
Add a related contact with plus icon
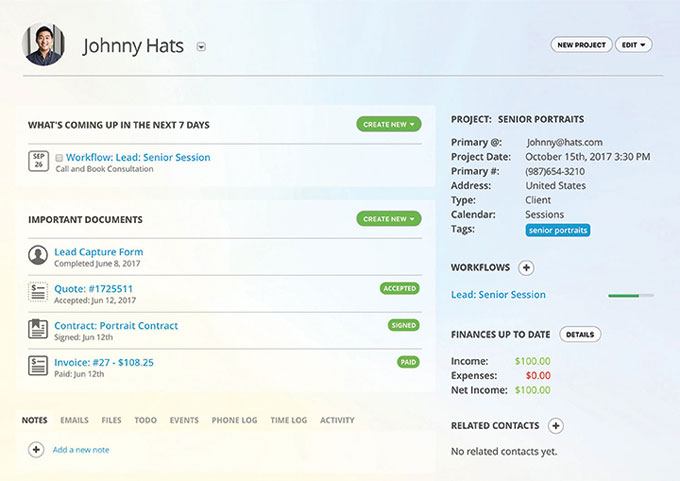(x=556, y=426)
